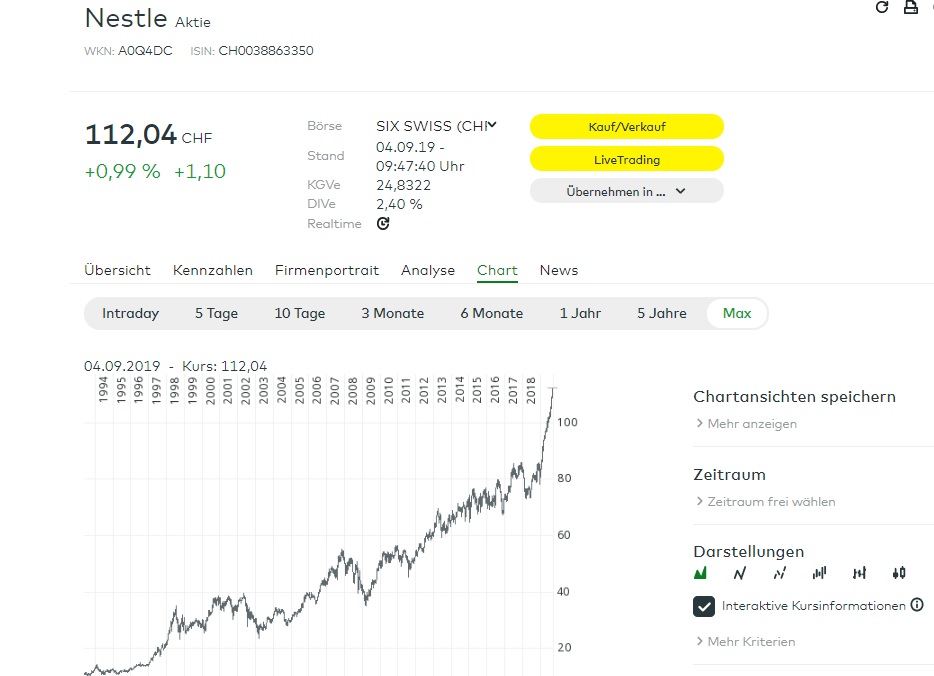The height and width of the screenshot is (676, 934).
Task: Select the bar chart style icon
Action: [x=820, y=573]
